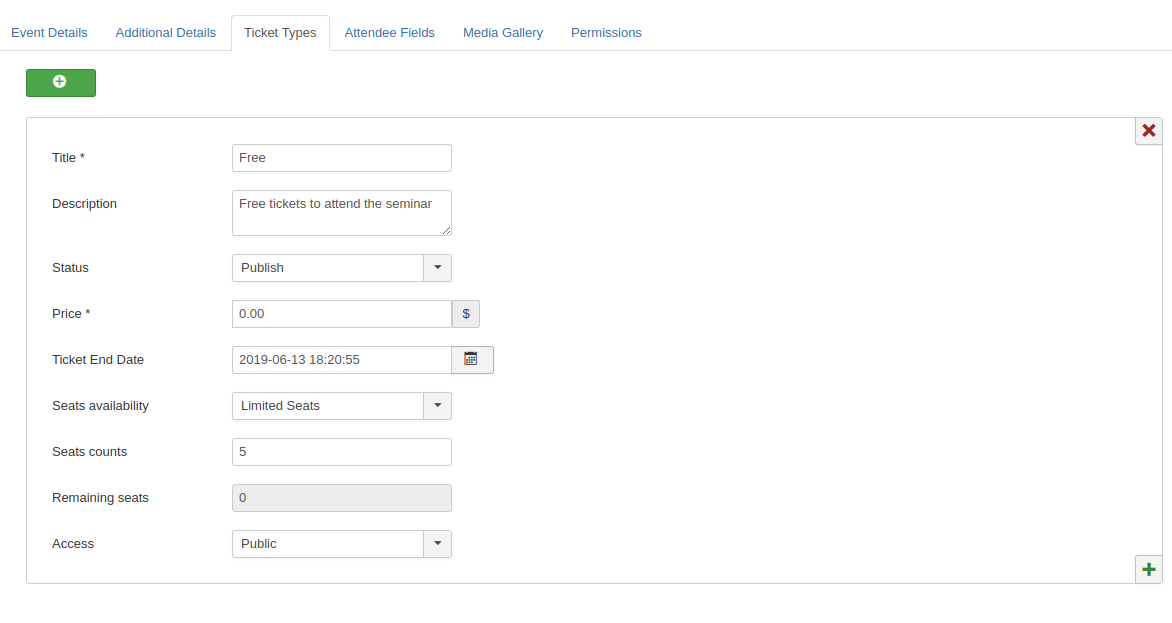Select the Publish status combo box
The height and width of the screenshot is (623, 1172).
(342, 268)
